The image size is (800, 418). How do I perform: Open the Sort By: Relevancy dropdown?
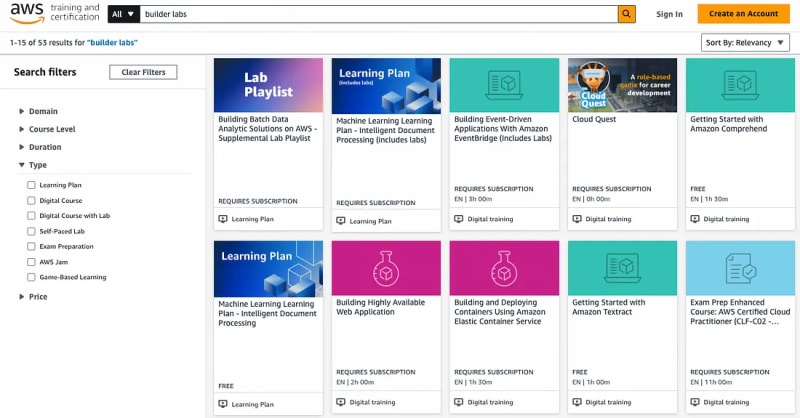coord(745,42)
